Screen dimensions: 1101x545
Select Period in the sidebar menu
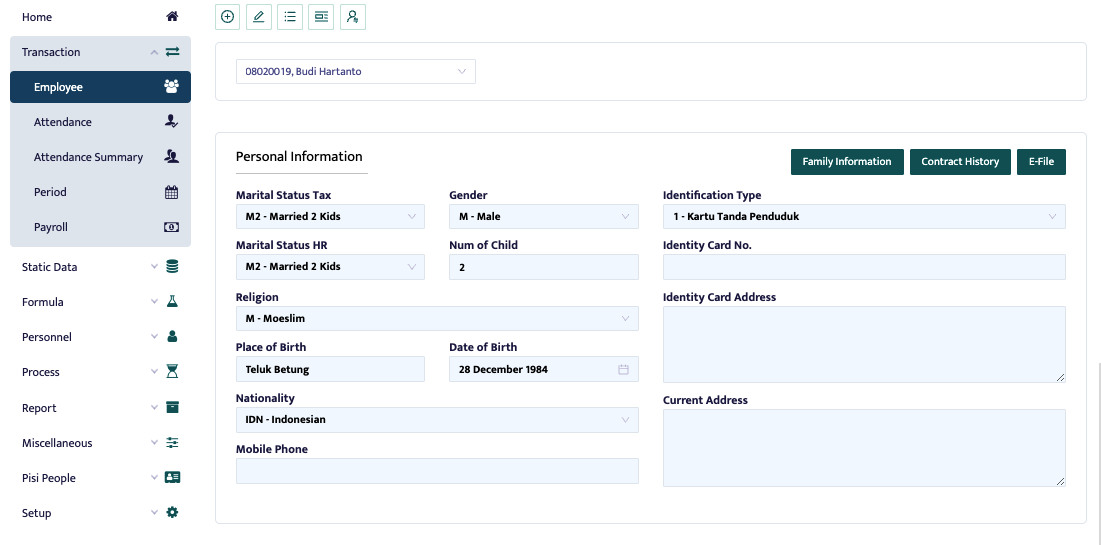[x=50, y=192]
